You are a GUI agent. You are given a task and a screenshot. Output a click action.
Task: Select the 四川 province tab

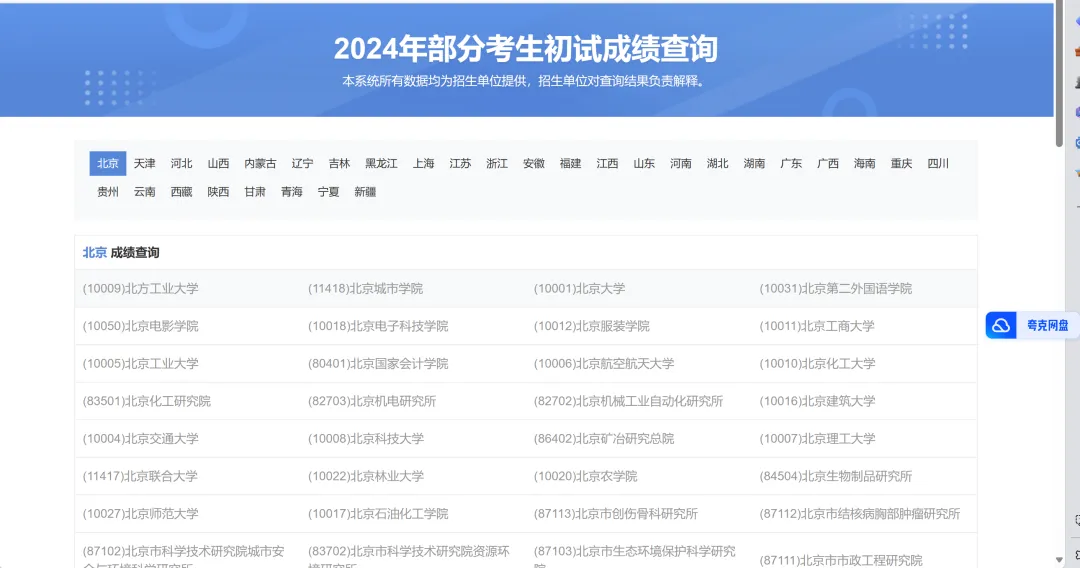tap(938, 163)
